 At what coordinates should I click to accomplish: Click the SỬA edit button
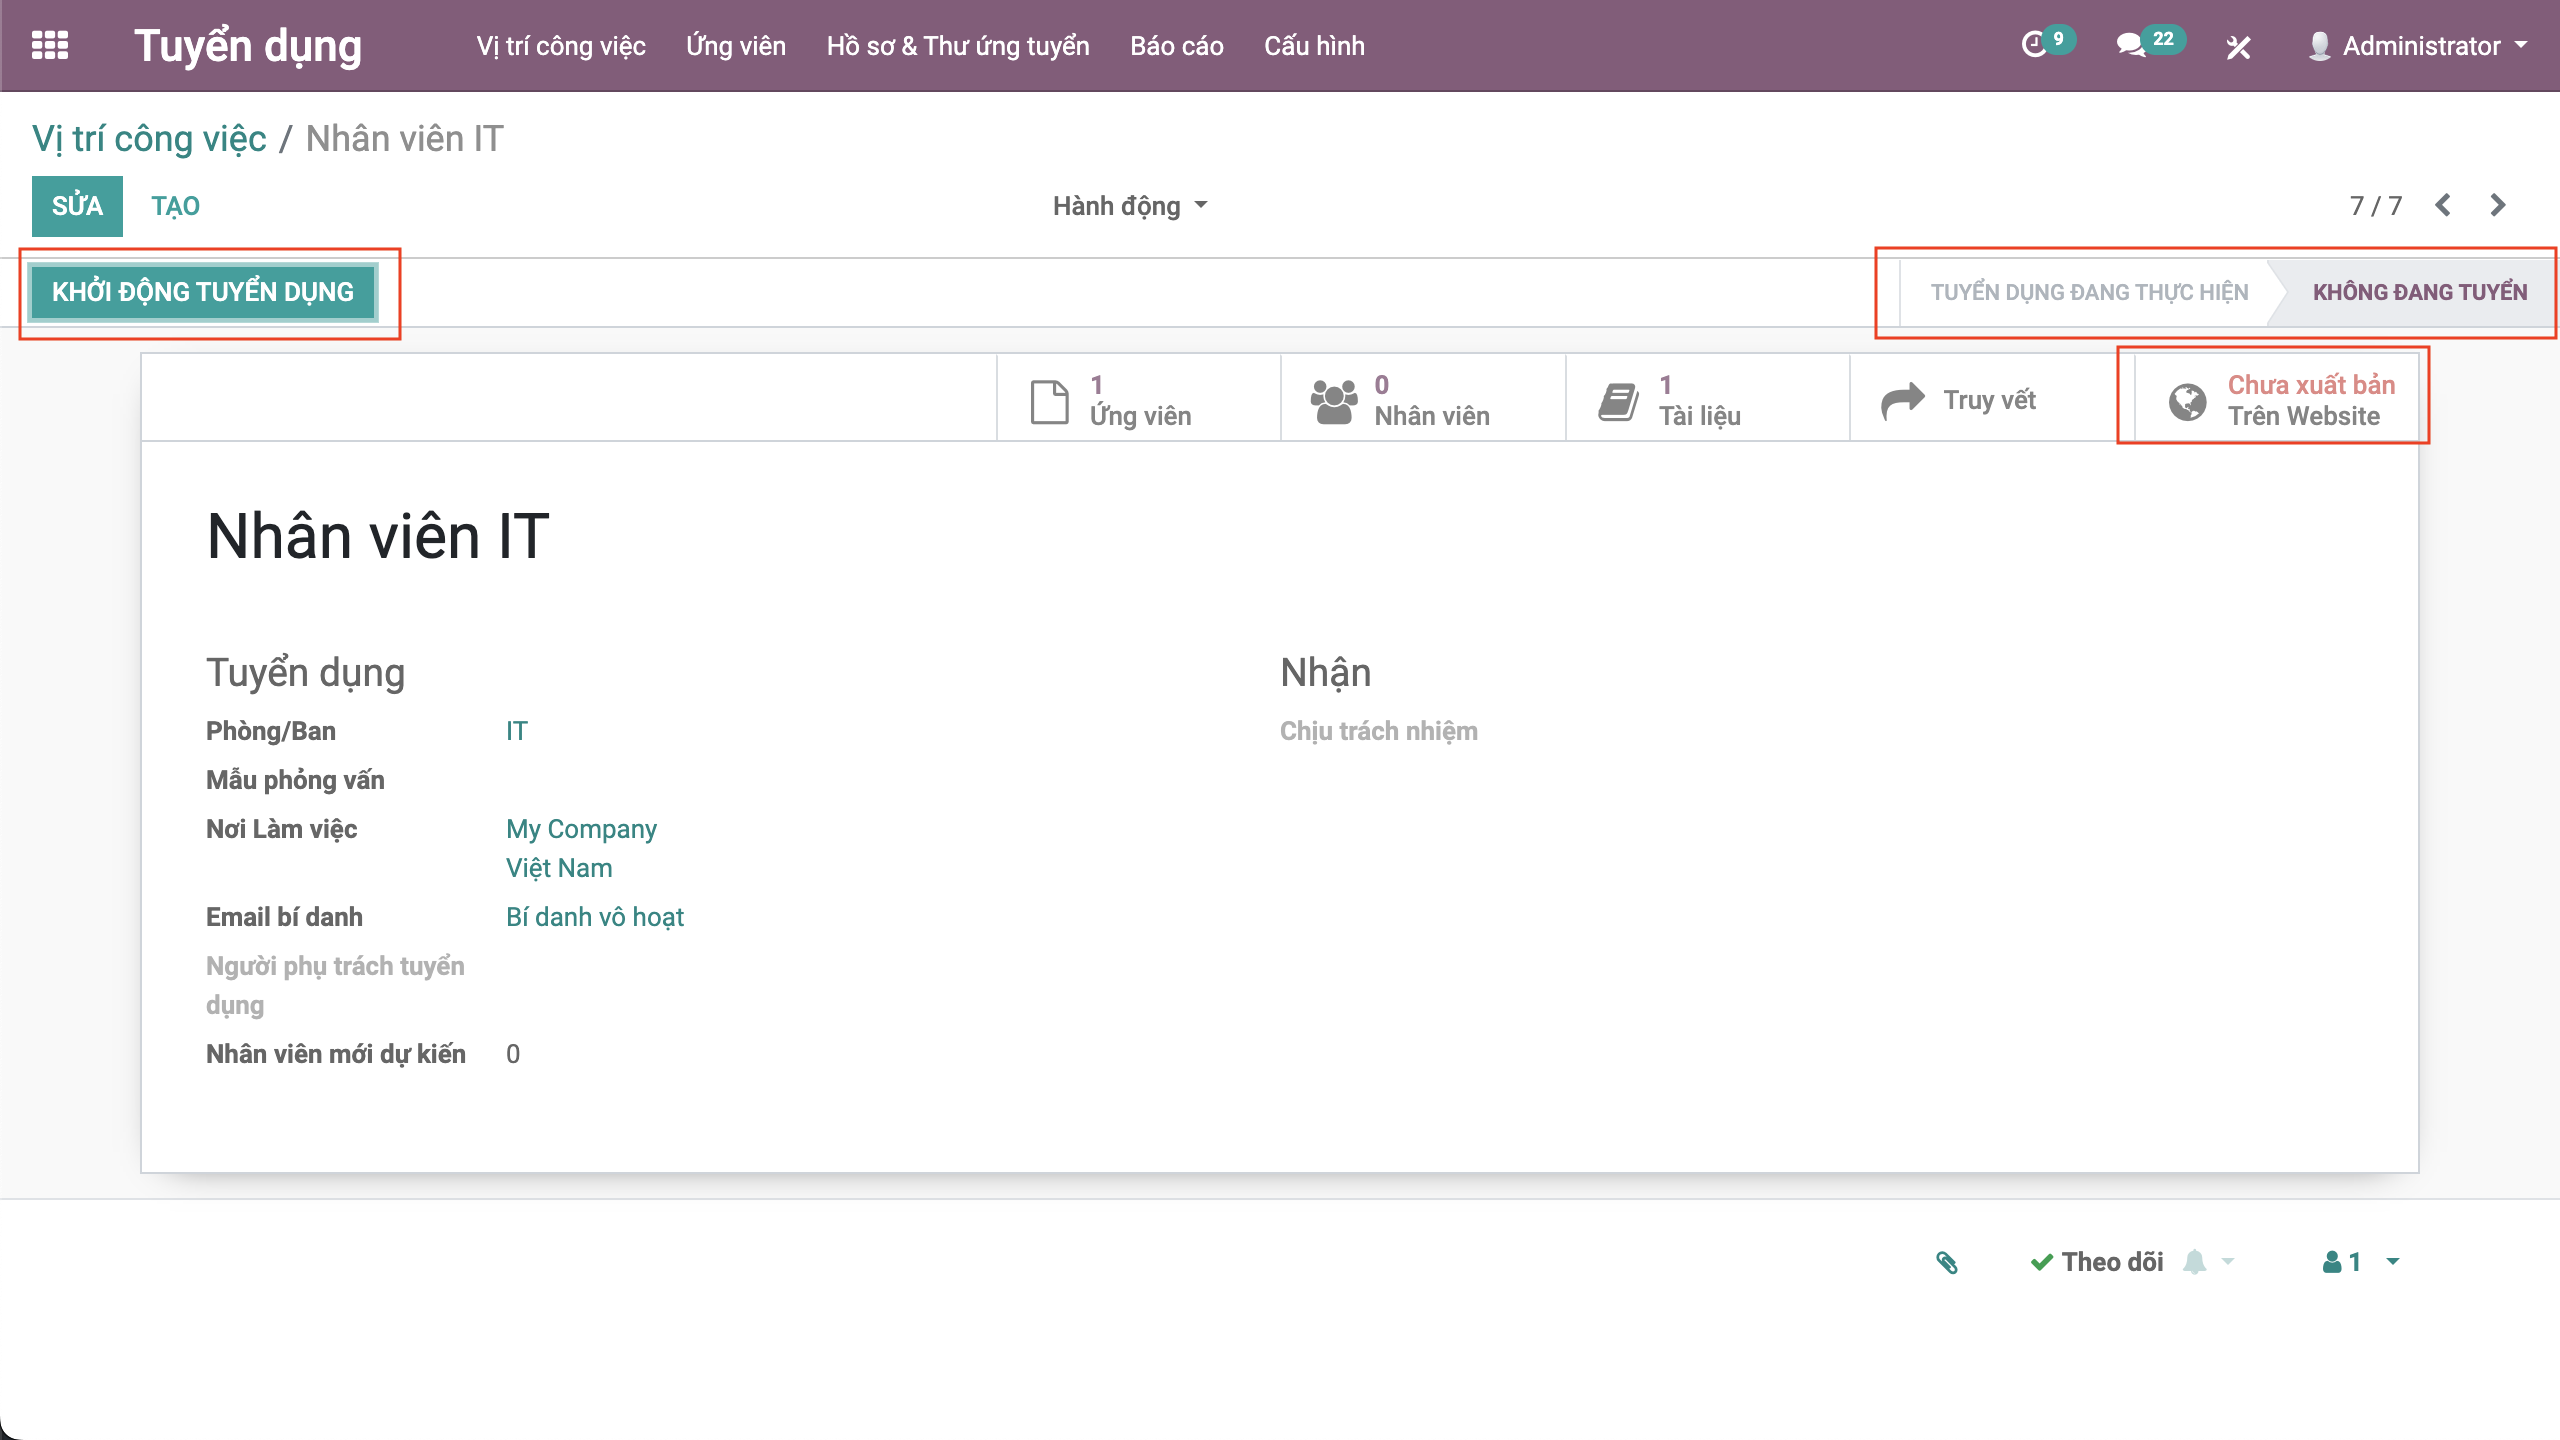coord(77,206)
